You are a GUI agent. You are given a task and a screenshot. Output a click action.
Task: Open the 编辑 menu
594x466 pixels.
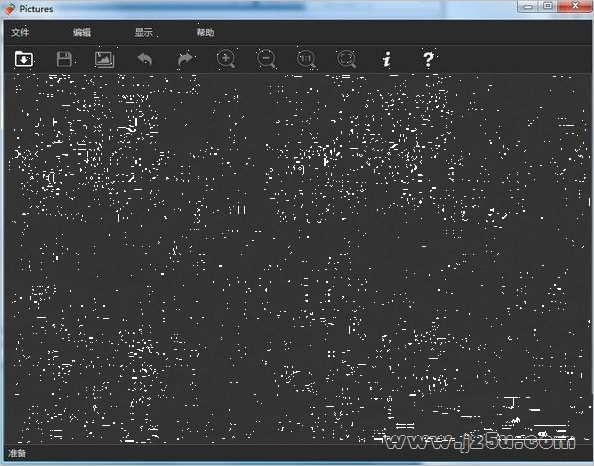tap(82, 32)
